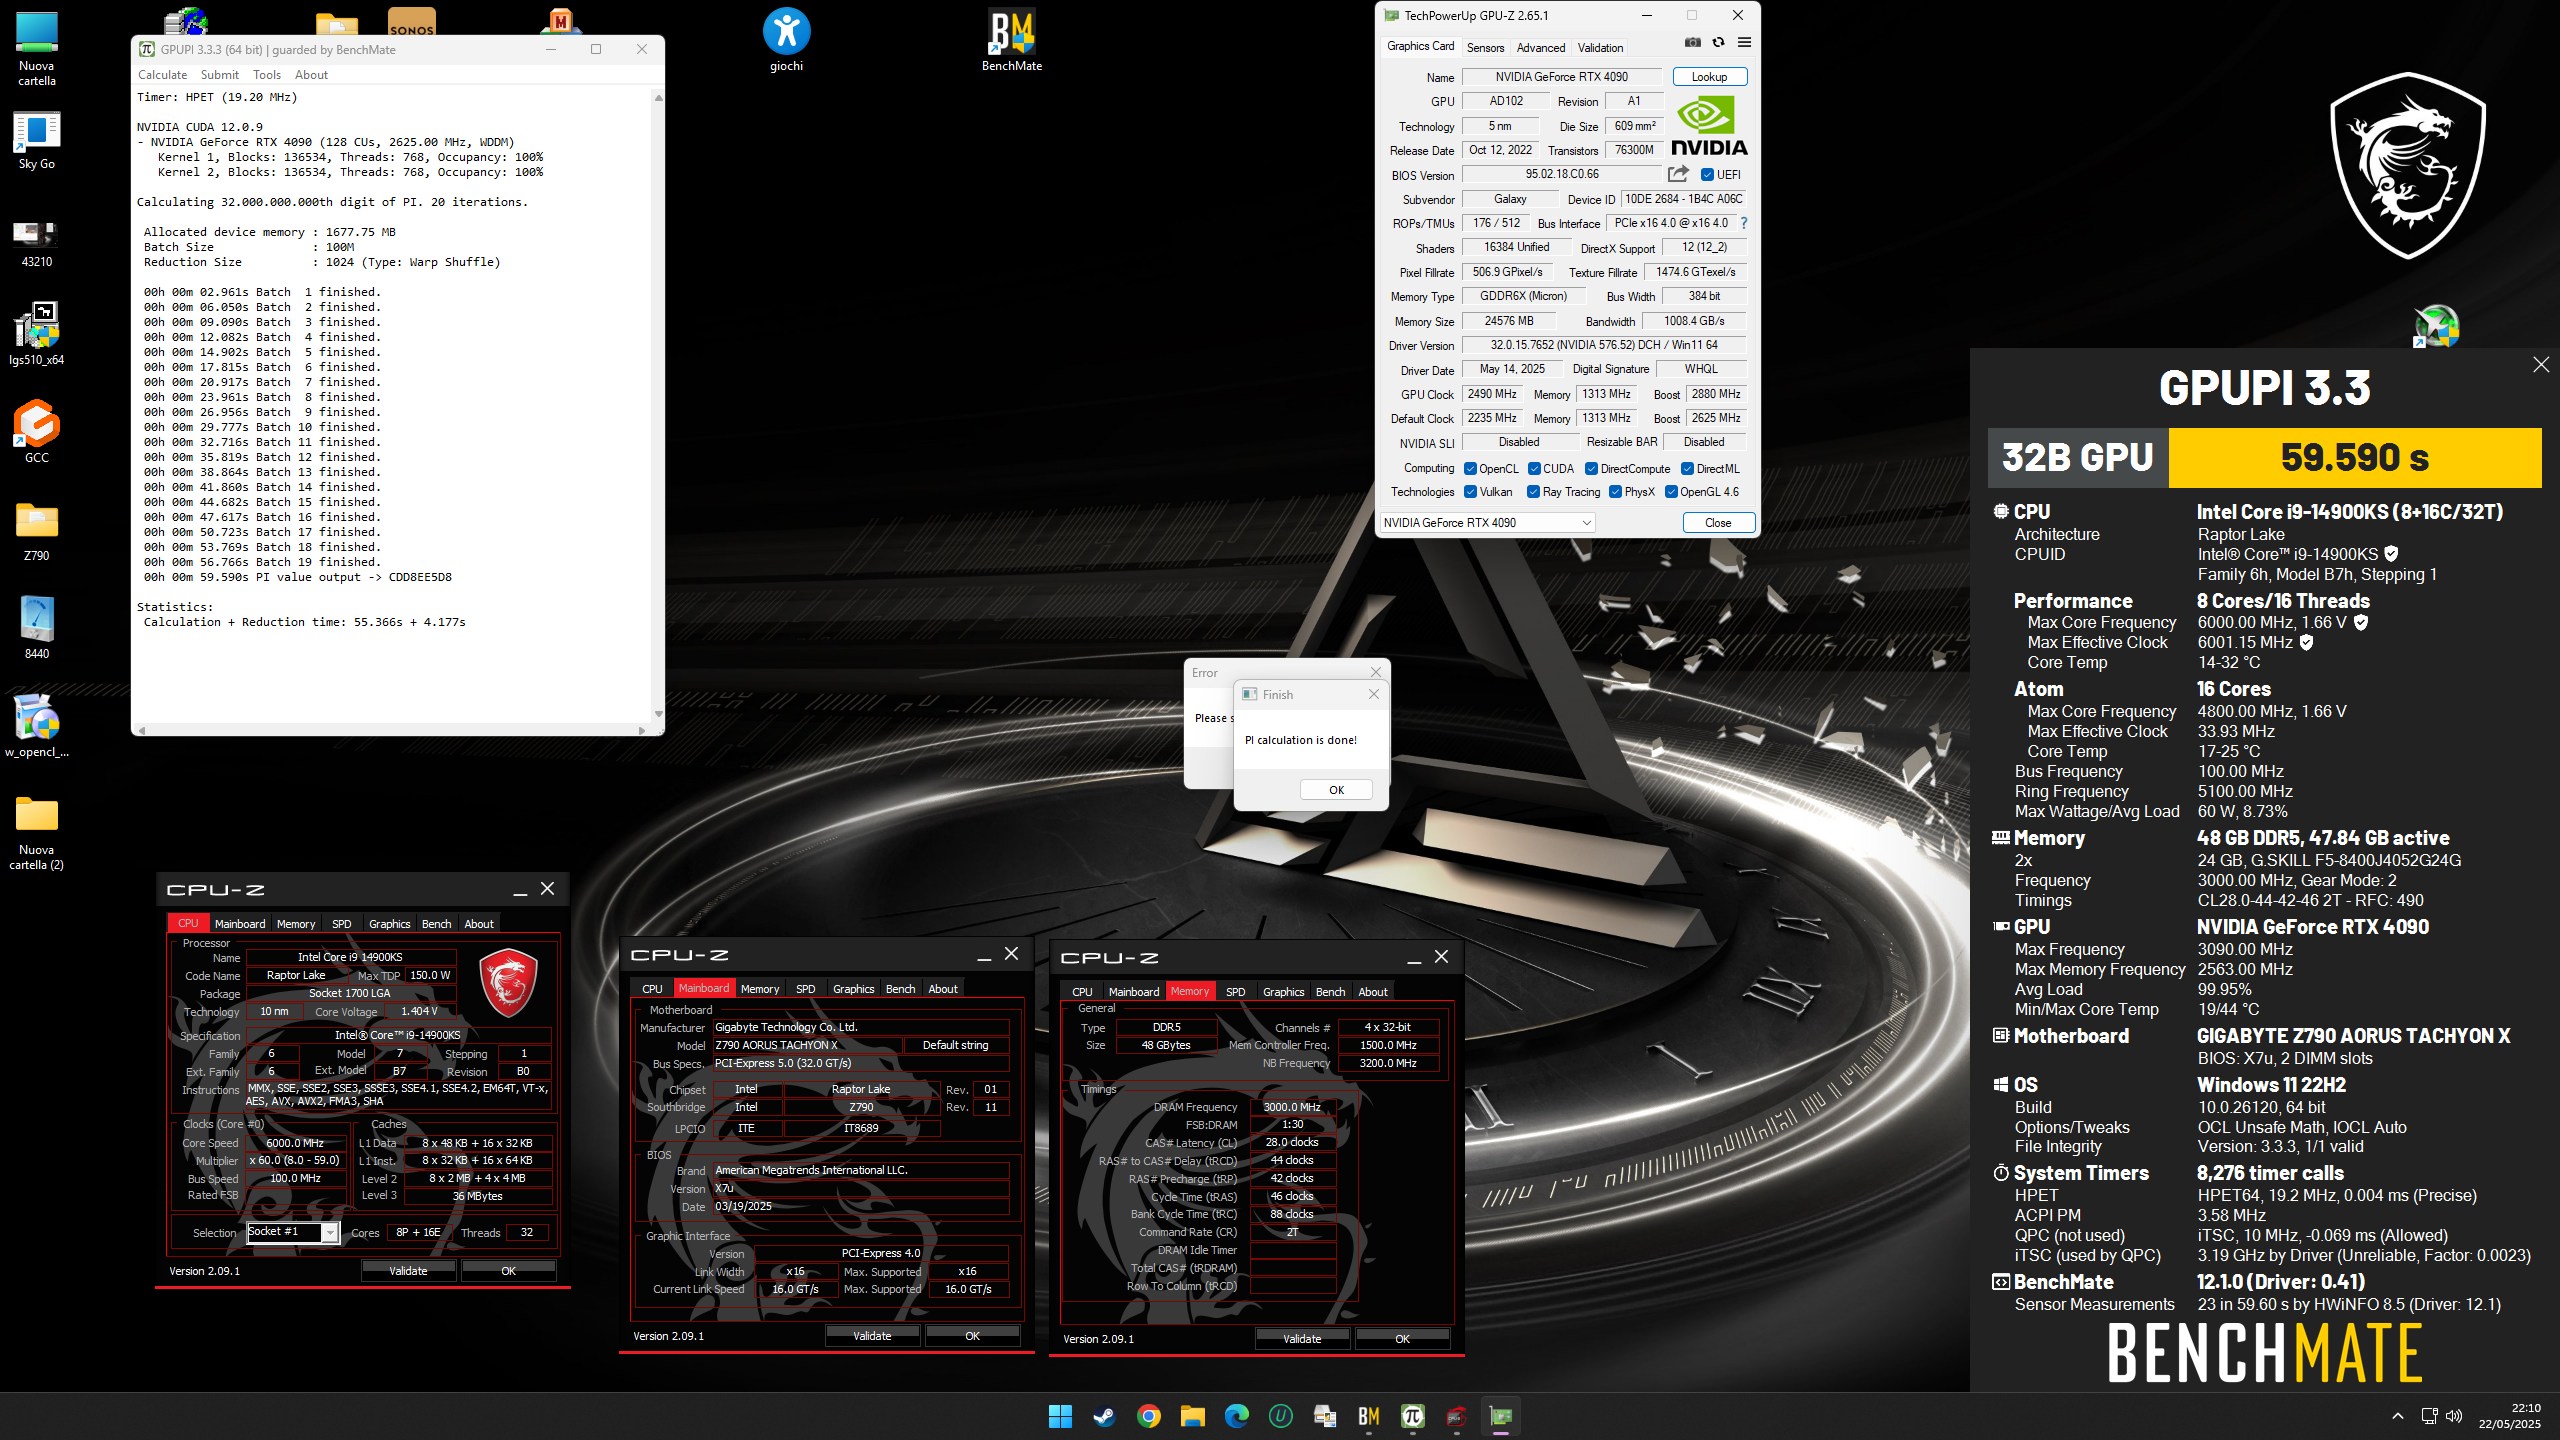Open Google Chrome from the taskbar
This screenshot has height=1440, width=2560.
[x=1148, y=1416]
